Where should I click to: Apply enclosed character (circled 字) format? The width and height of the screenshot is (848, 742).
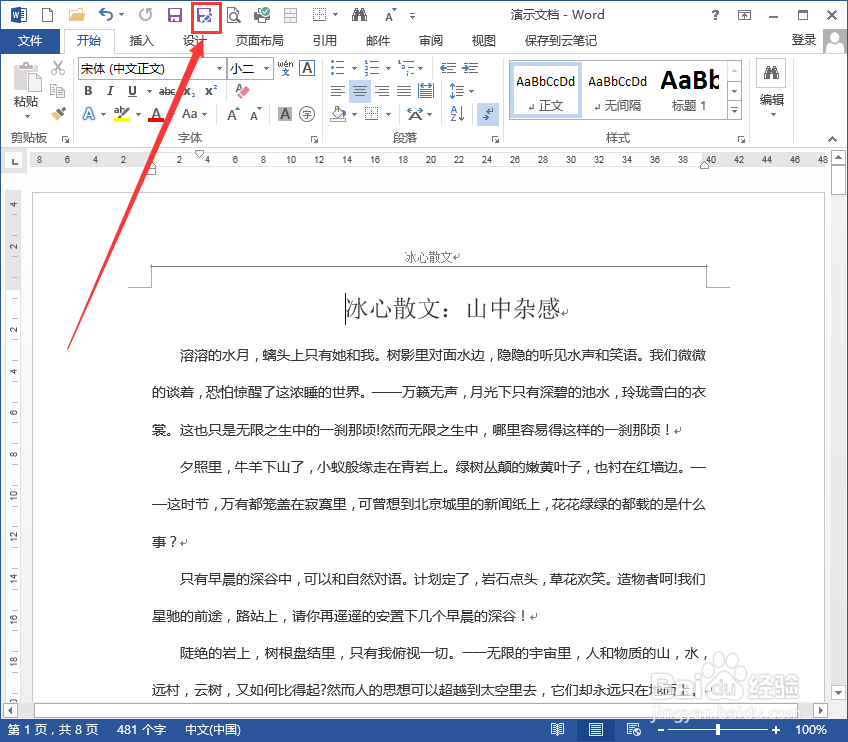(x=307, y=114)
